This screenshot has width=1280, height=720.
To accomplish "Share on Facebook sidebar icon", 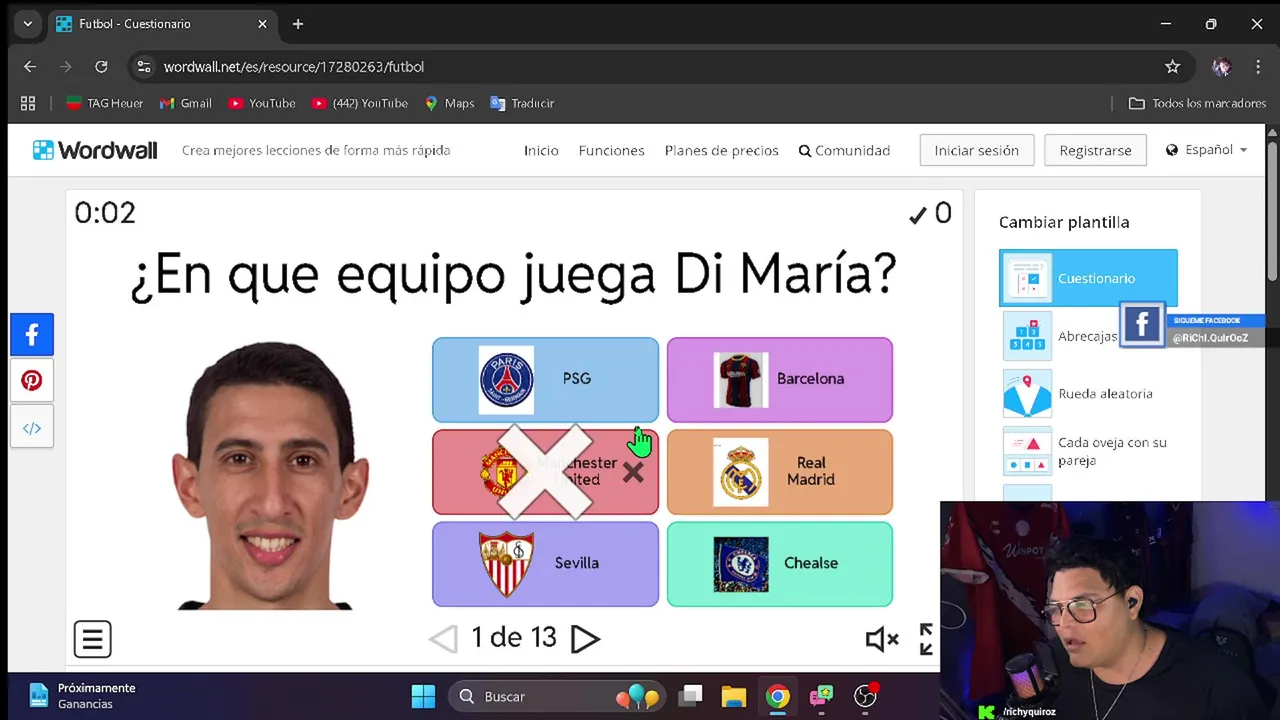I will pos(32,334).
